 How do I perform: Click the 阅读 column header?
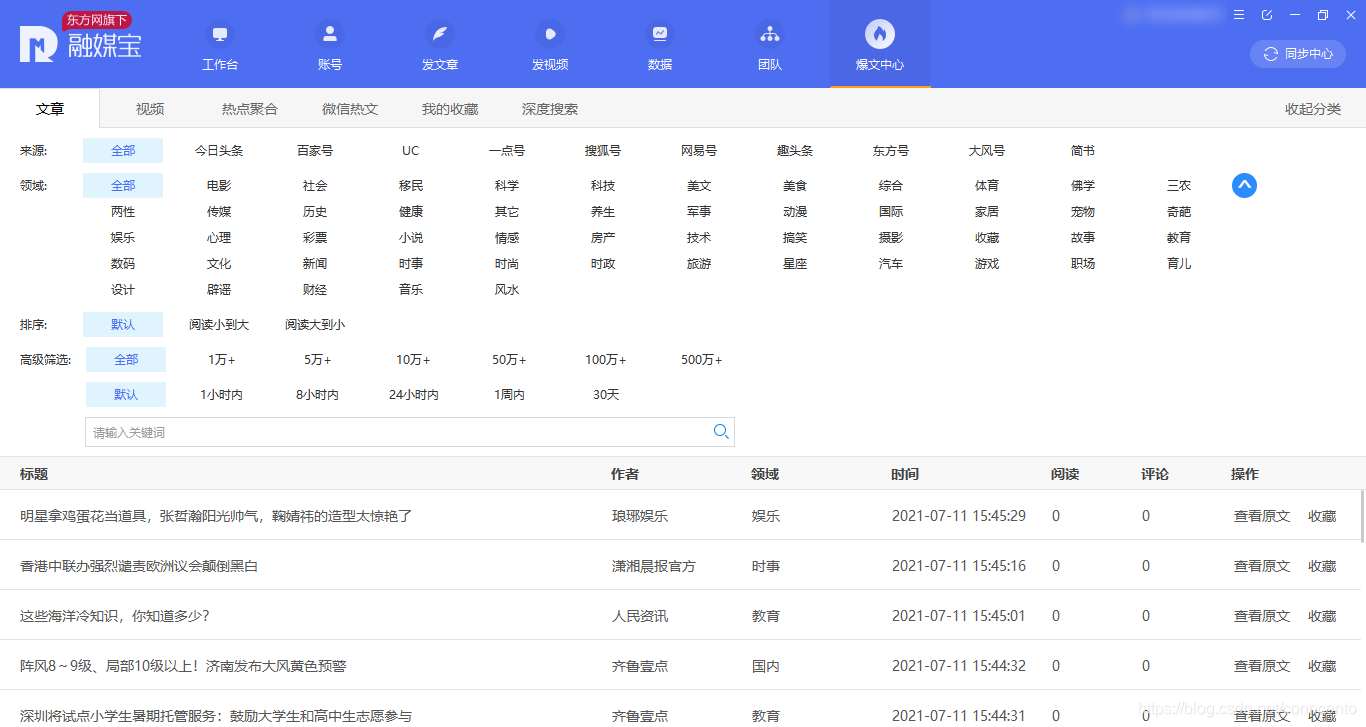[1065, 474]
